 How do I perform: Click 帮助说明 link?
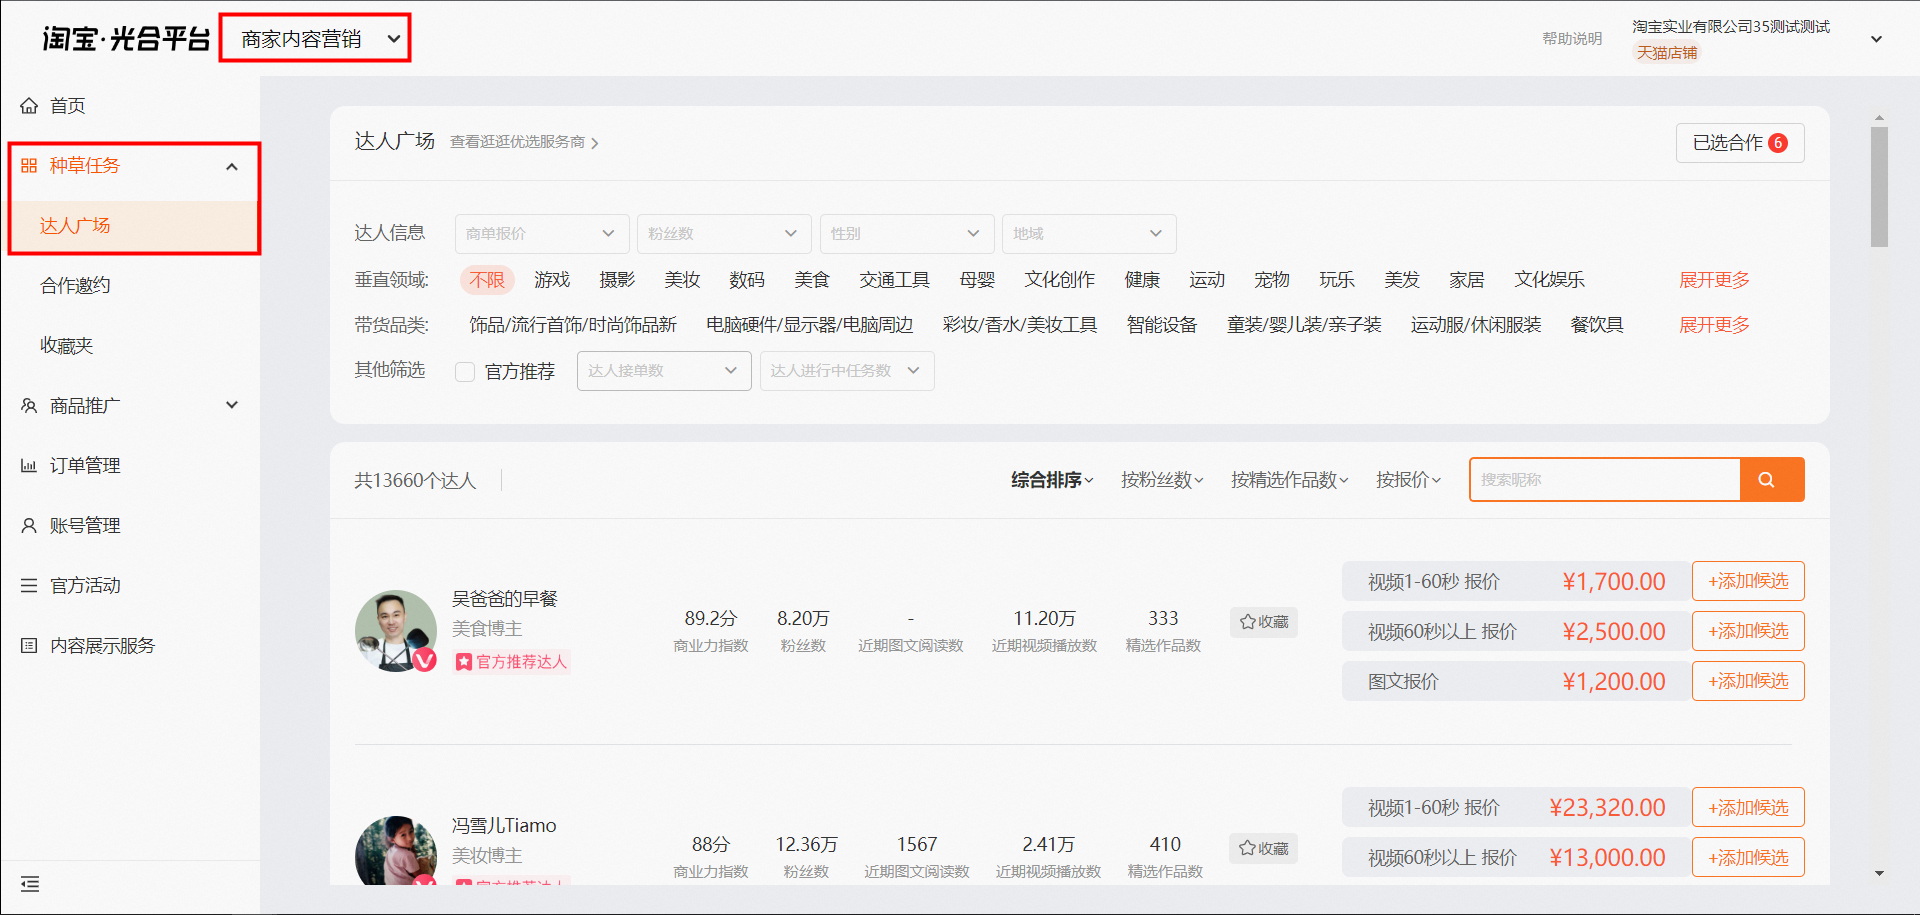(x=1572, y=39)
